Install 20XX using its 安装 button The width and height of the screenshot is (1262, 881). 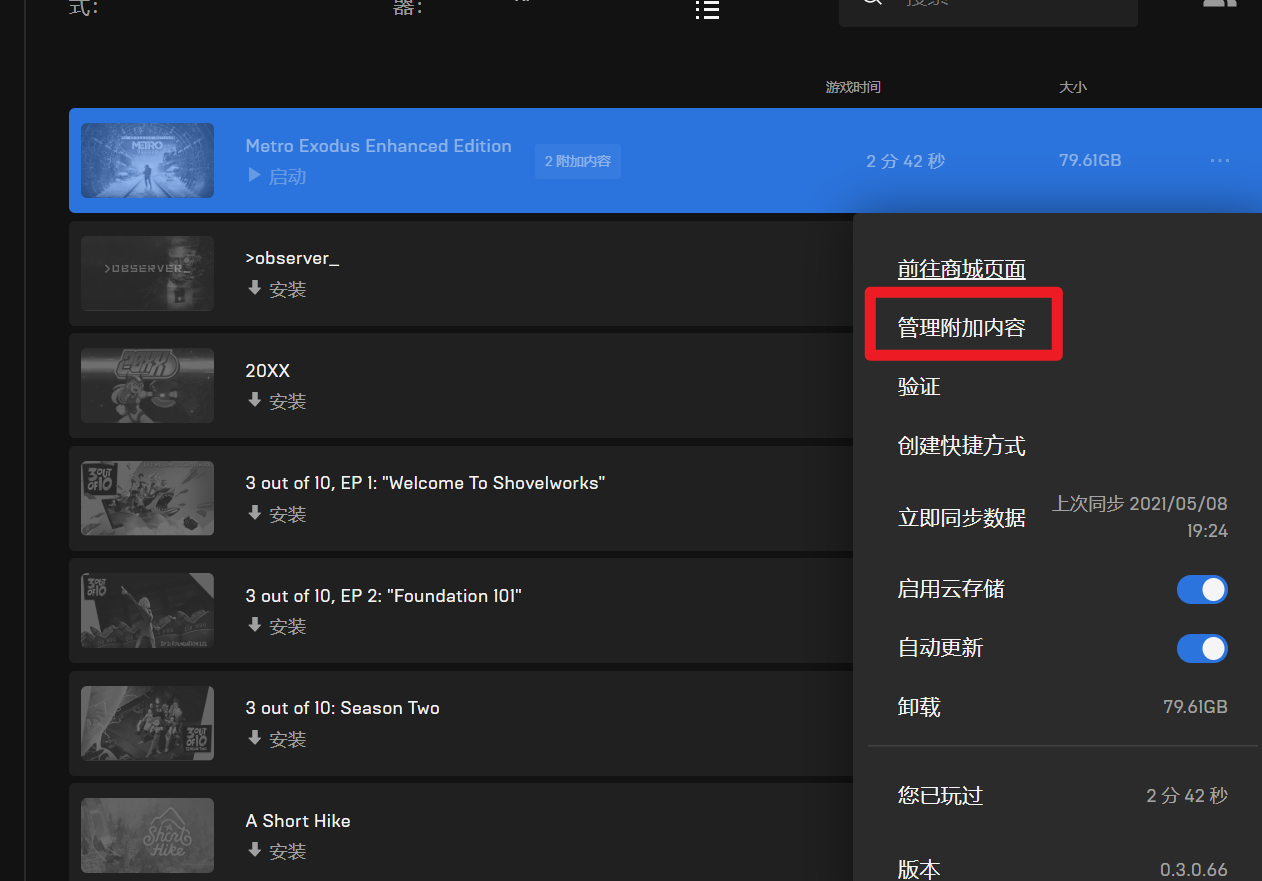276,401
